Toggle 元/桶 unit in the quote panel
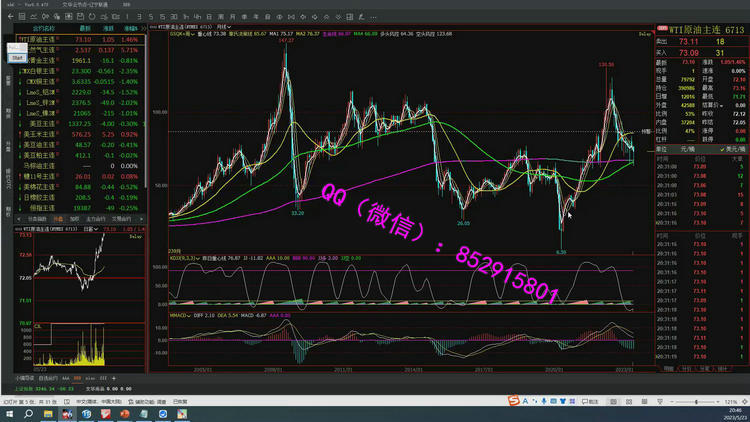This screenshot has width=750, height=422. [690, 149]
